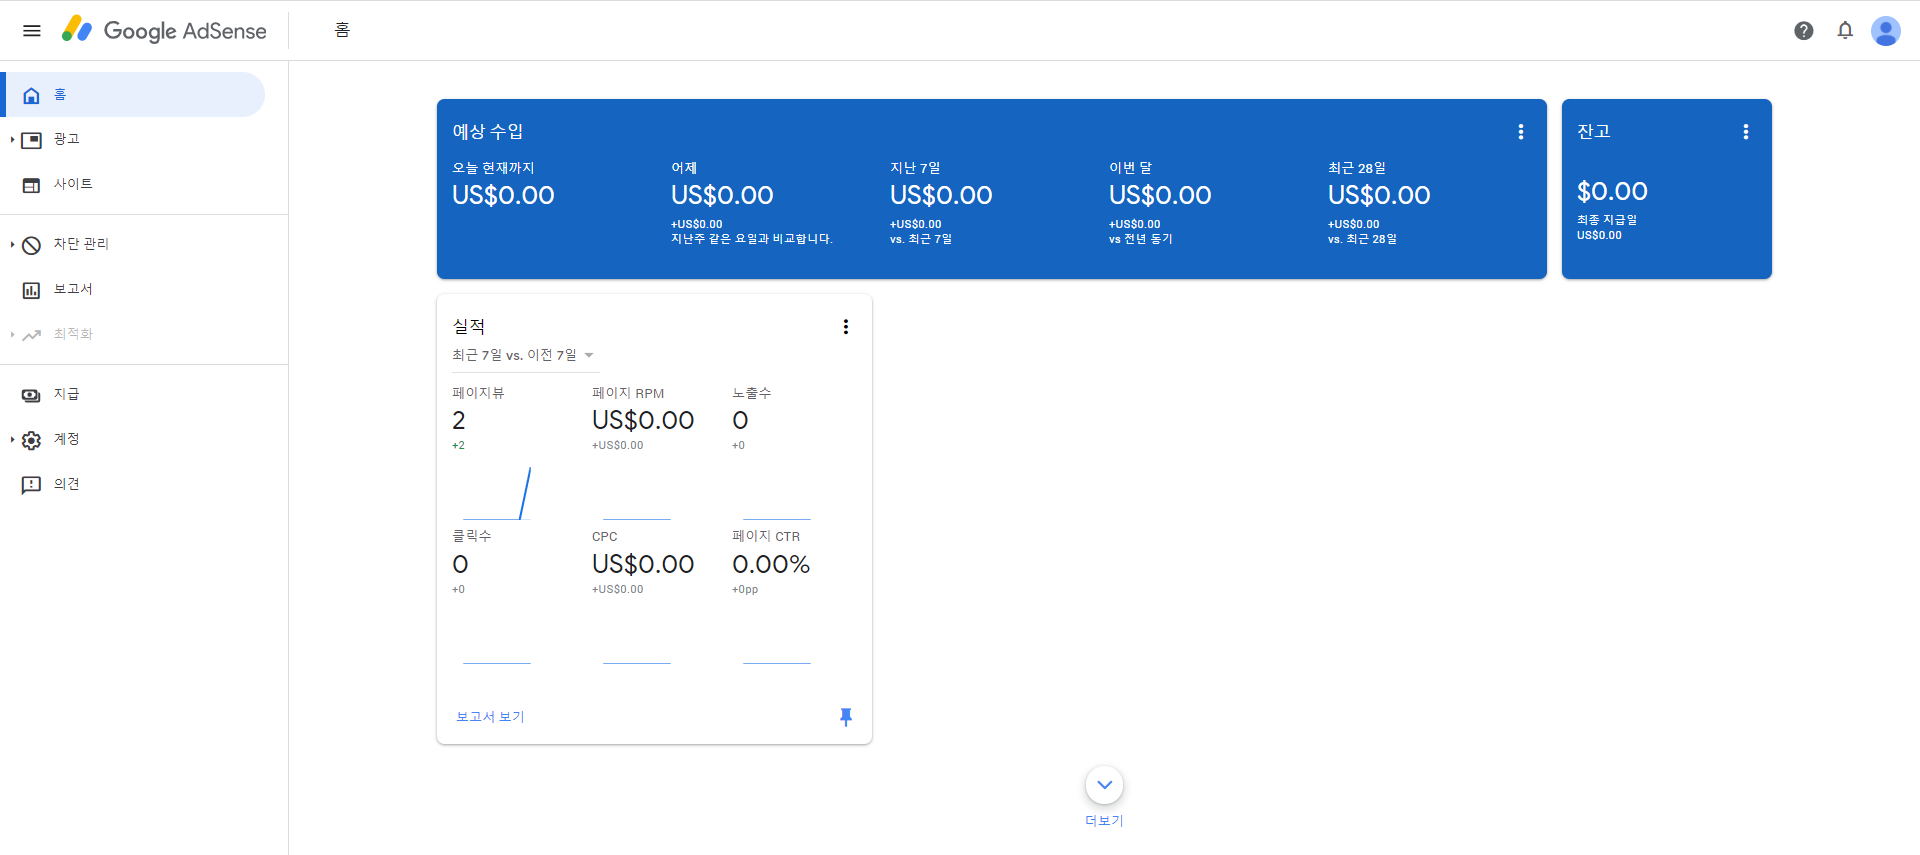Image resolution: width=1920 pixels, height=855 pixels.
Task: Open the help question mark icon
Action: 1804,31
